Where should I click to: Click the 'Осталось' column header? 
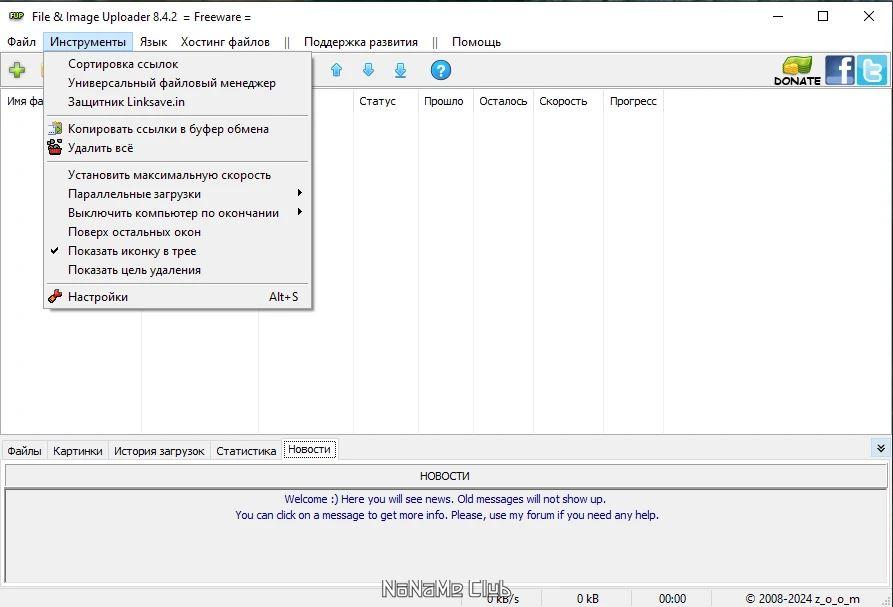pos(503,101)
